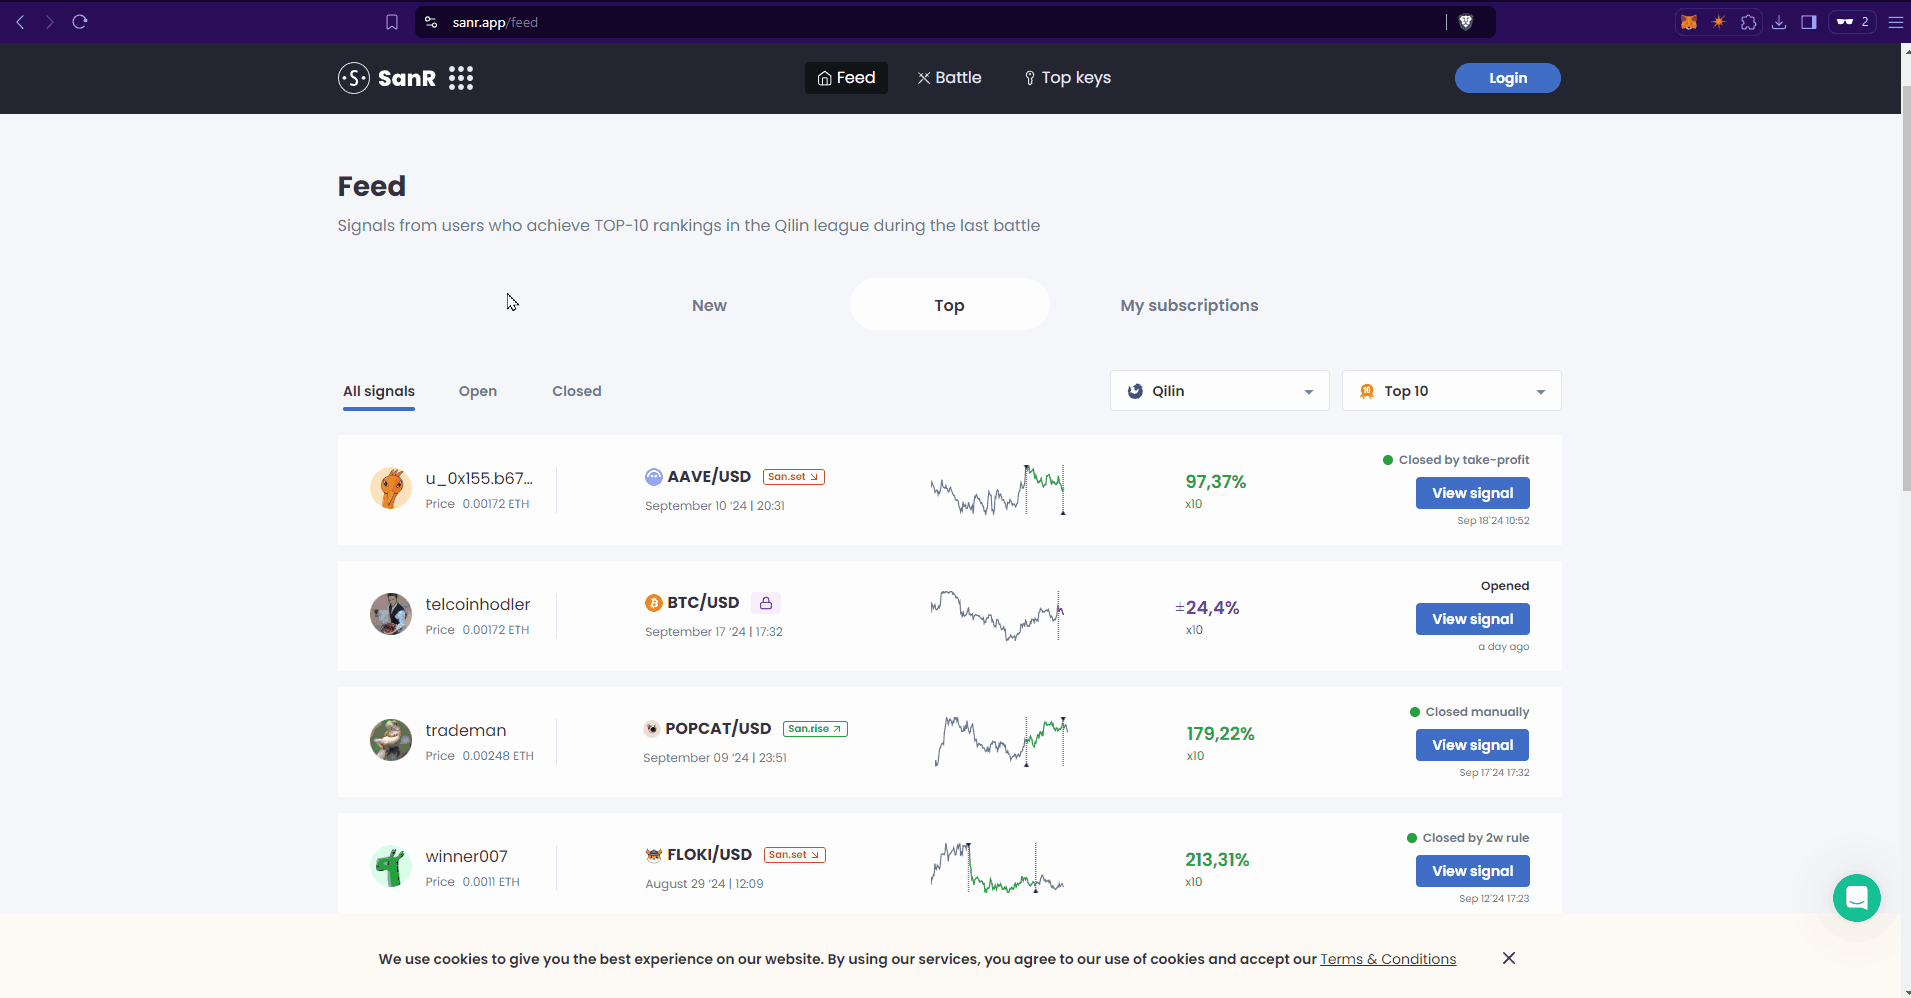Toggle the browser sidebar panel
The image size is (1911, 998).
pyautogui.click(x=1808, y=22)
